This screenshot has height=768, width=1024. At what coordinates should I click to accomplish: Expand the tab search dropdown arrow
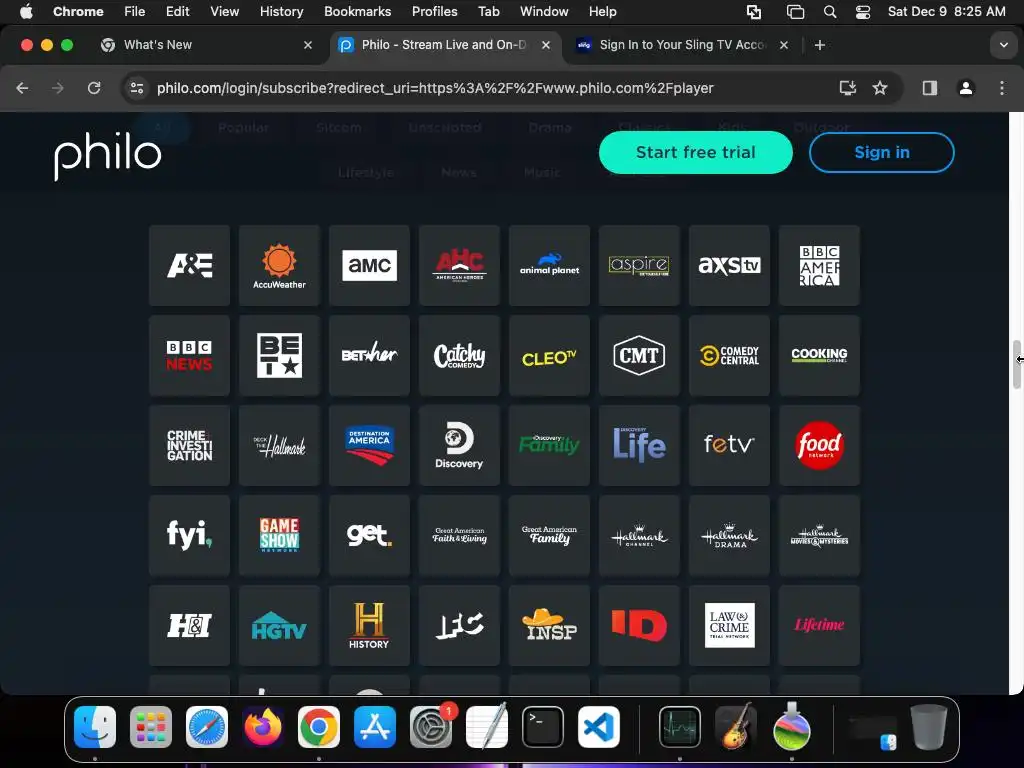coord(1004,45)
